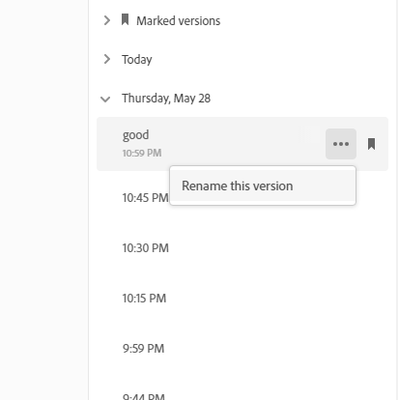Select the version named good
This screenshot has height=400, width=398.
point(242,144)
